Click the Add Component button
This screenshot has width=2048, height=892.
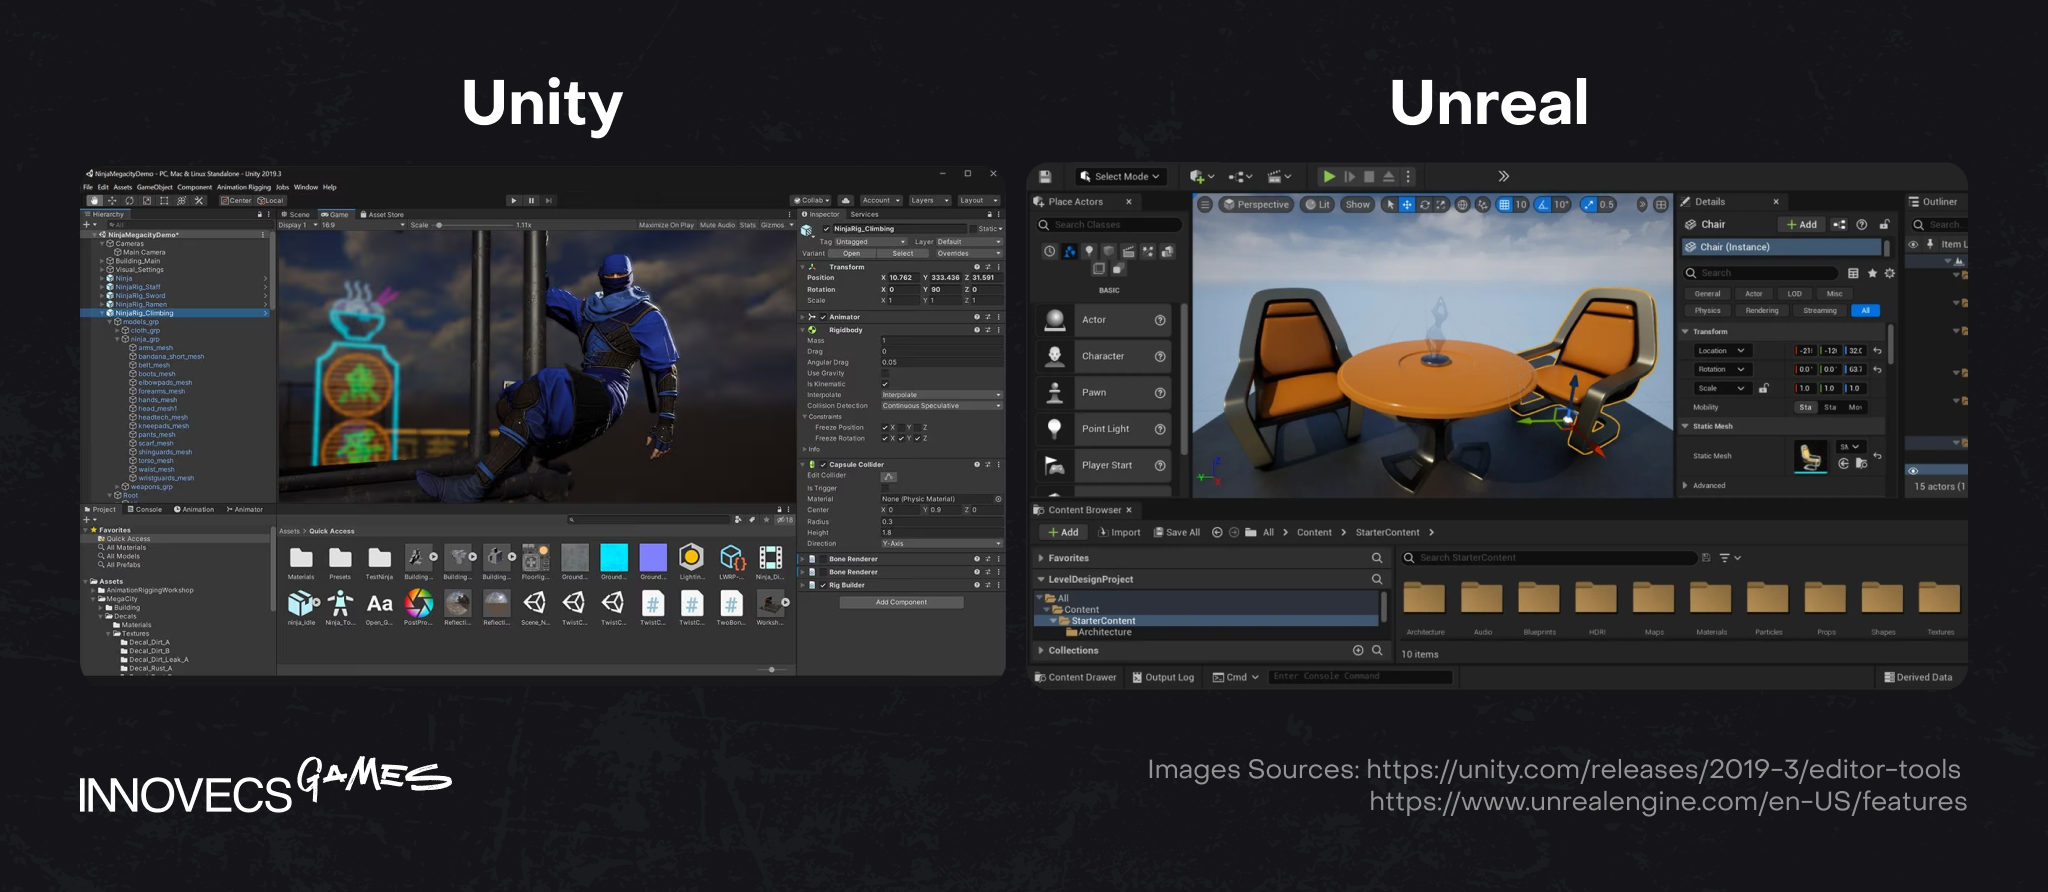point(901,603)
